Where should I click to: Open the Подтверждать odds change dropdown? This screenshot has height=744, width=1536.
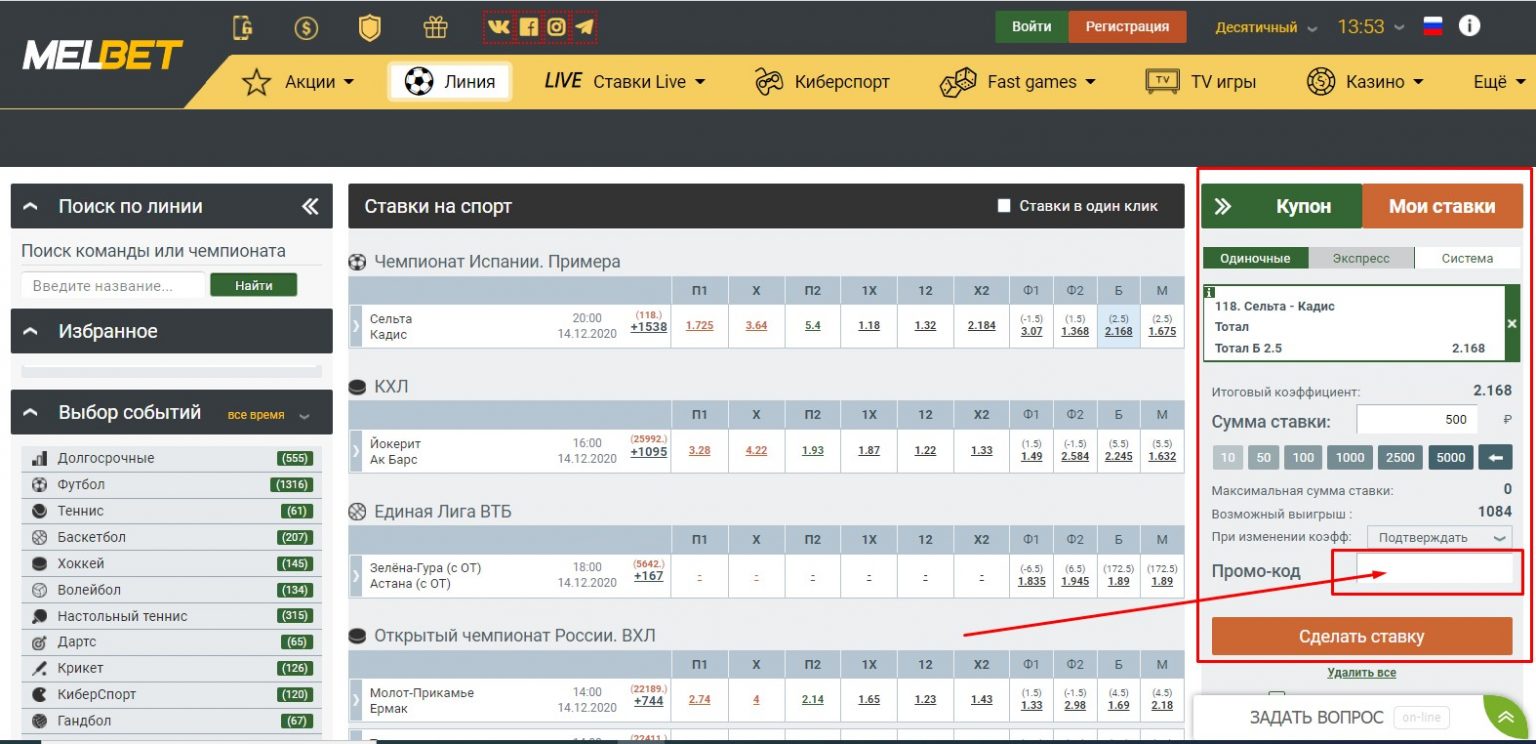coord(1439,537)
